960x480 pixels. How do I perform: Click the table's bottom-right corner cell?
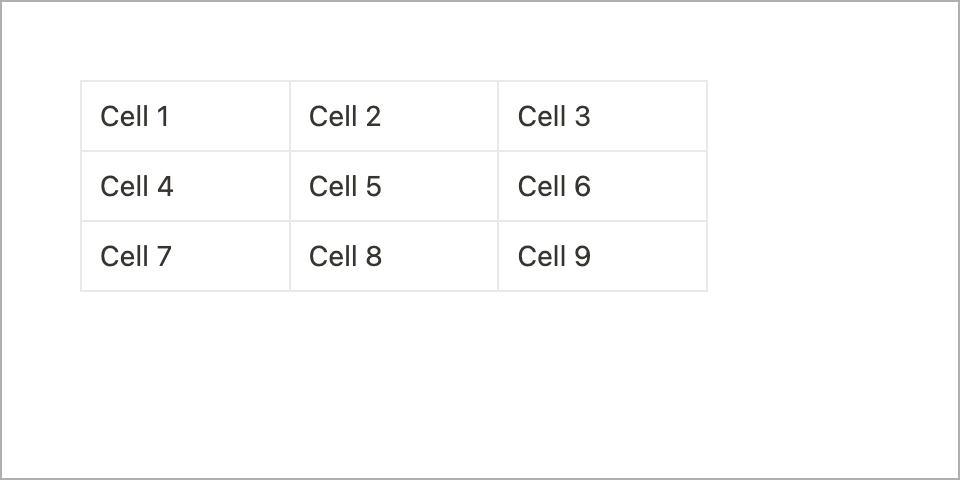[x=602, y=256]
